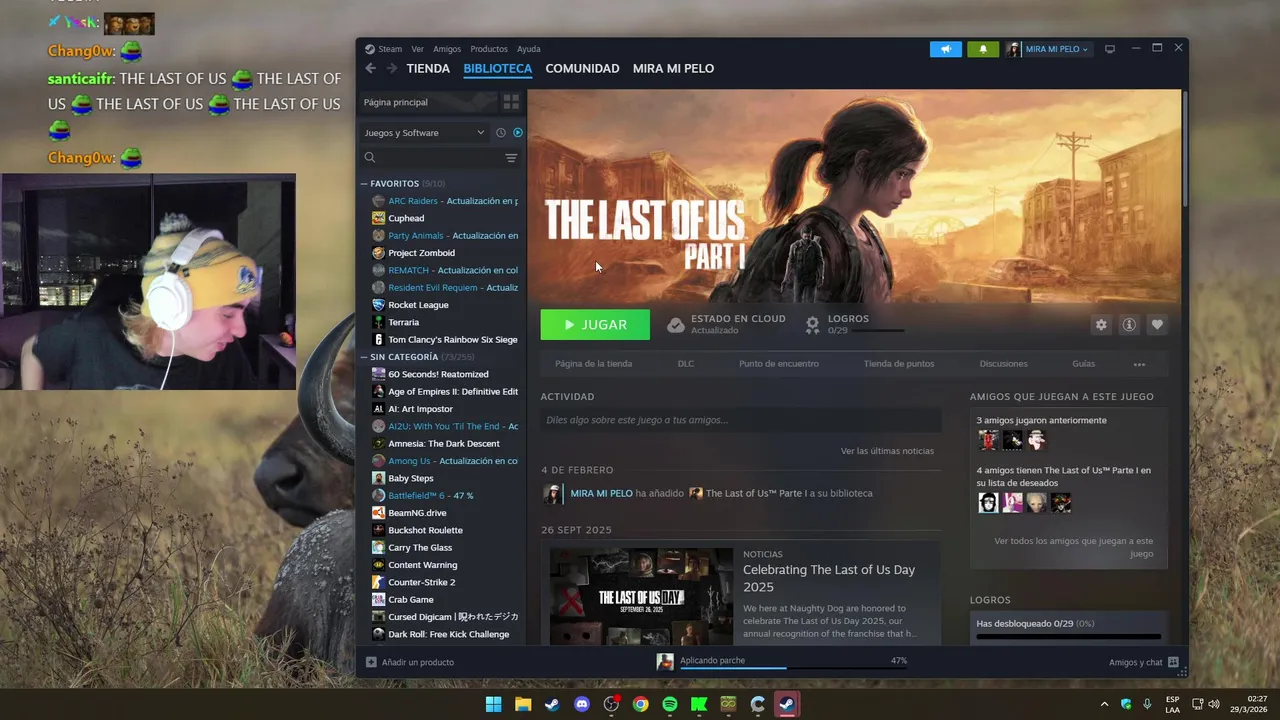Open Discord from the taskbar
The image size is (1280, 720).
click(582, 704)
